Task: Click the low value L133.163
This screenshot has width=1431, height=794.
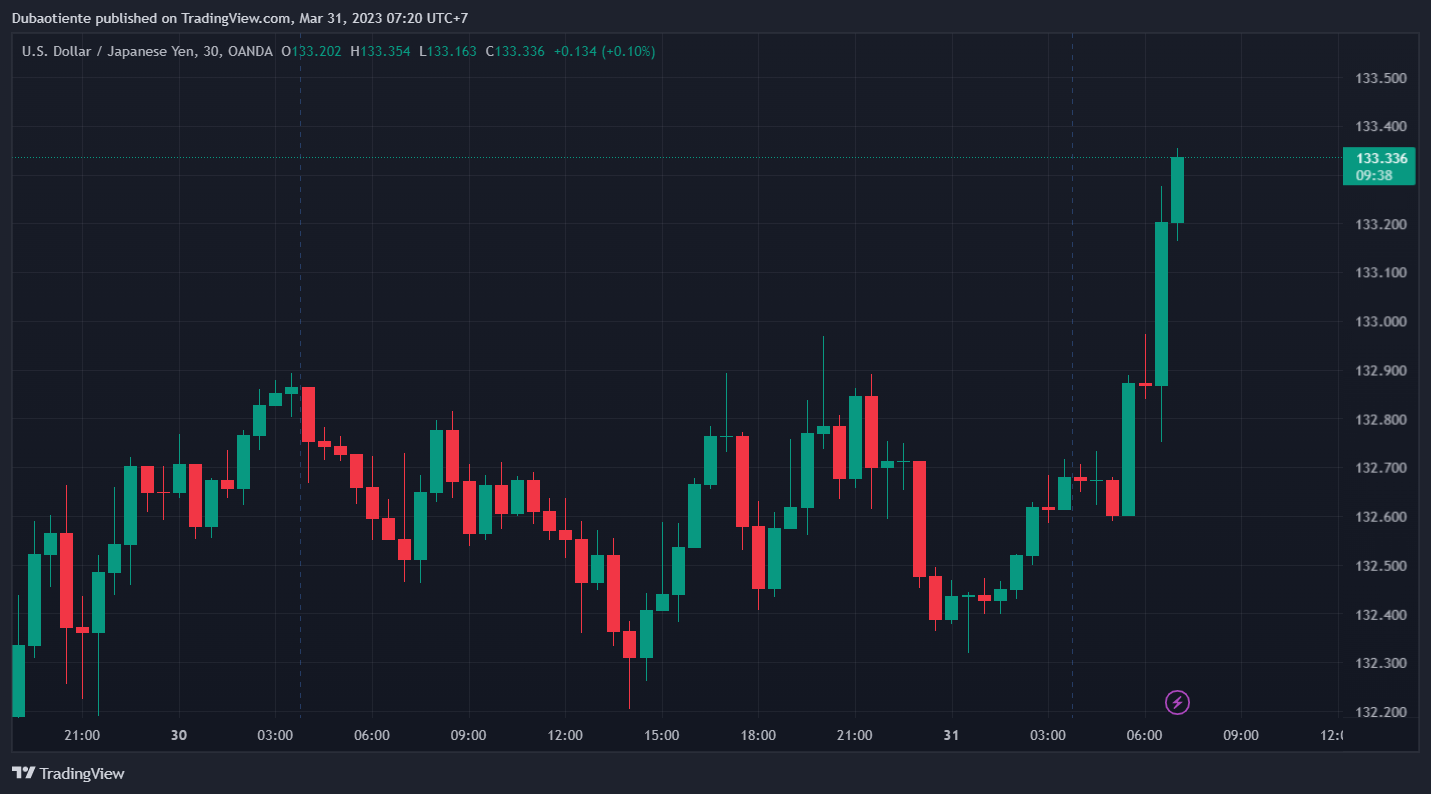Action: click(x=448, y=51)
